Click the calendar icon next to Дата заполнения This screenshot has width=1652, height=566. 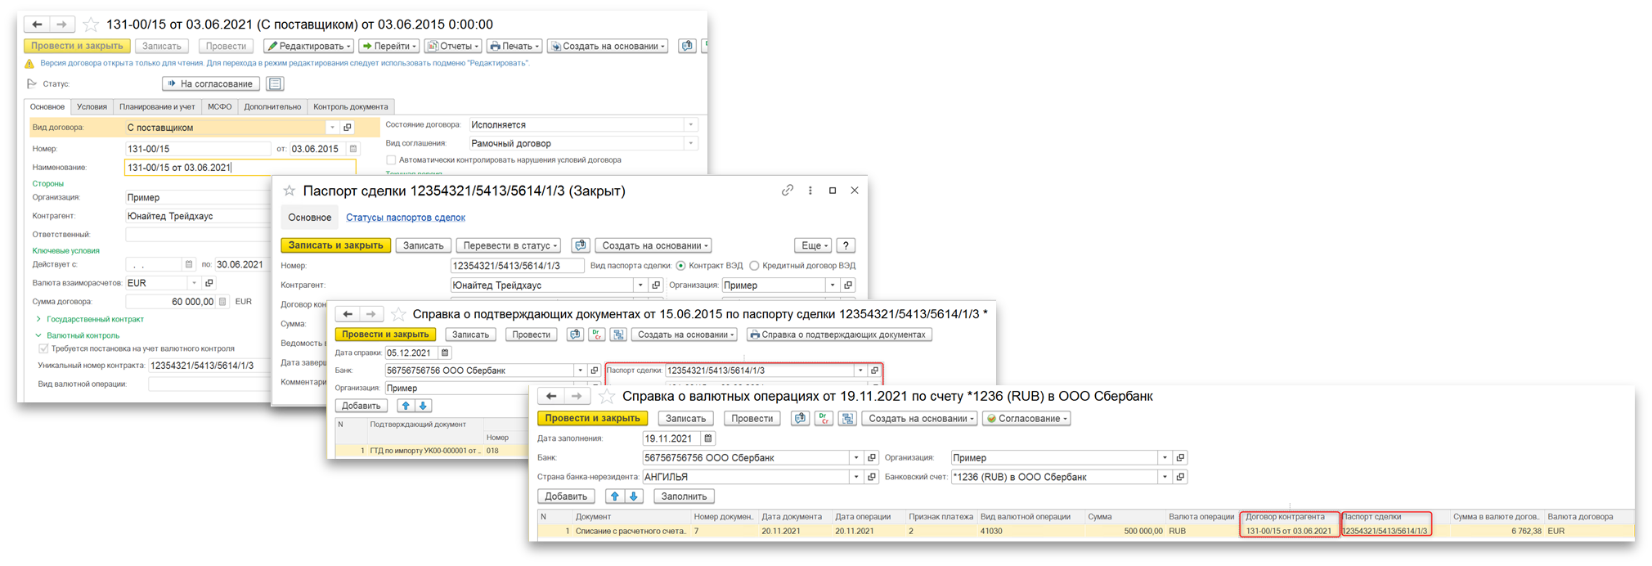708,438
